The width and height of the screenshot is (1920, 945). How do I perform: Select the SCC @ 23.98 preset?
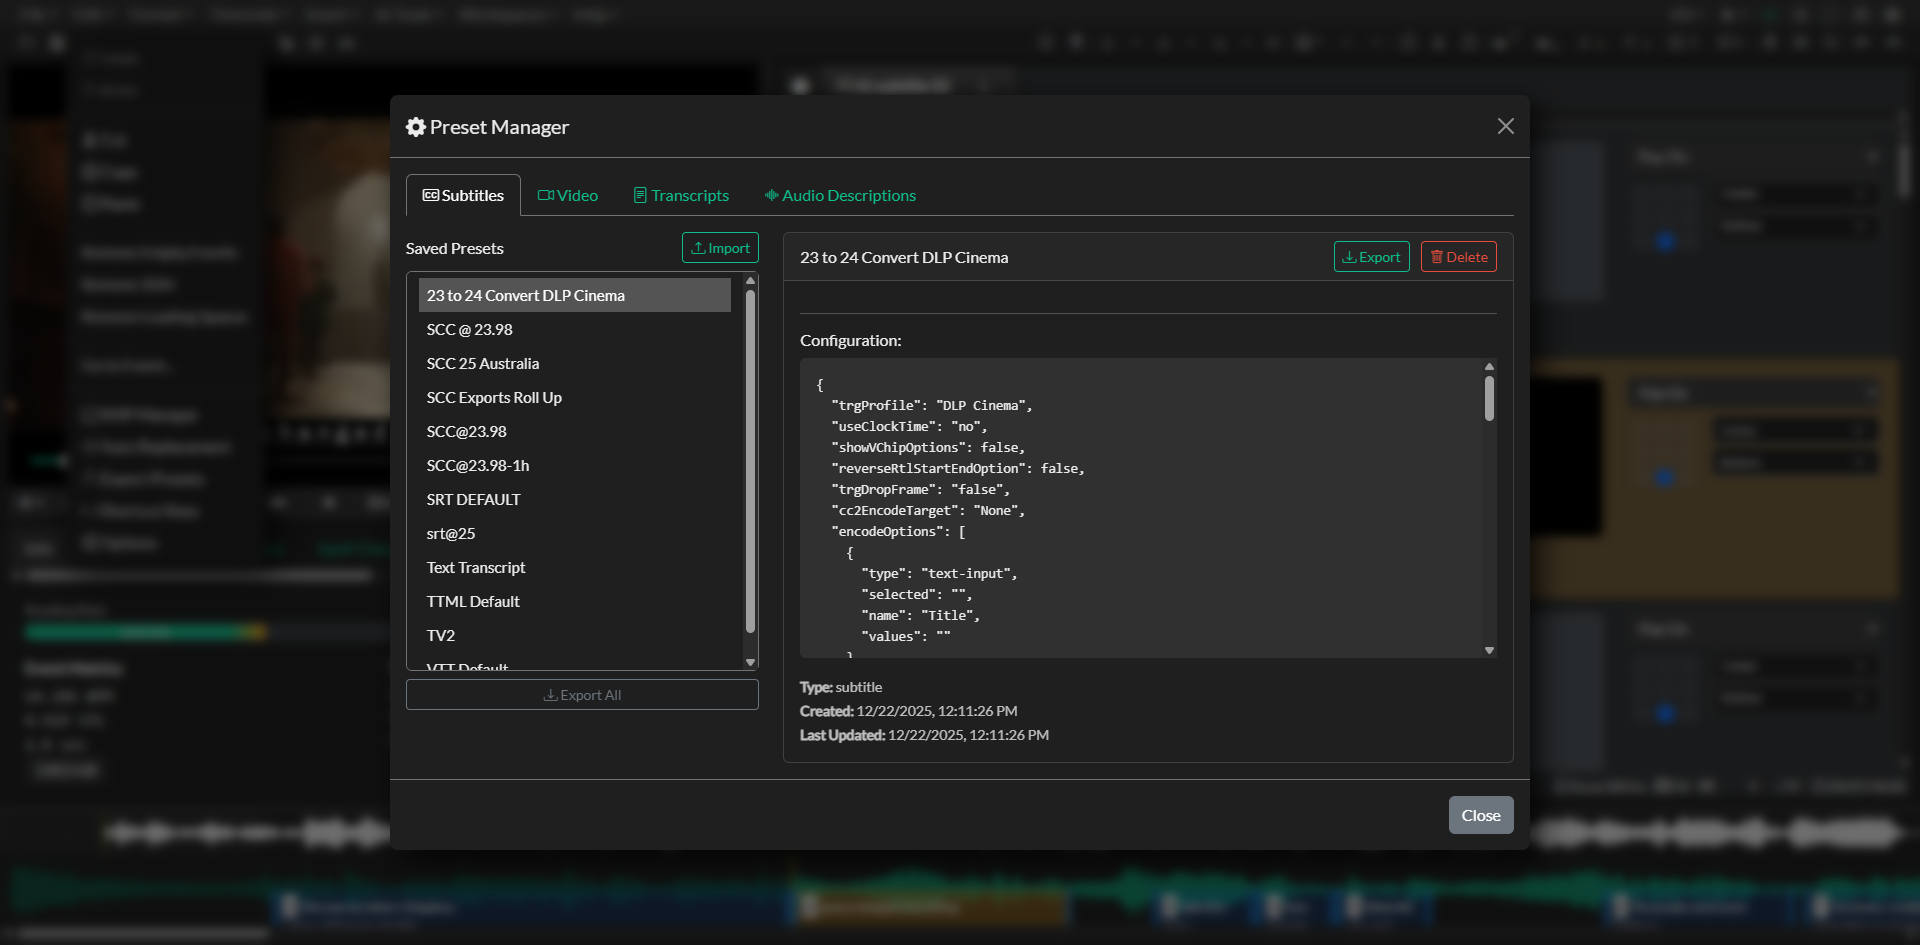click(x=575, y=329)
